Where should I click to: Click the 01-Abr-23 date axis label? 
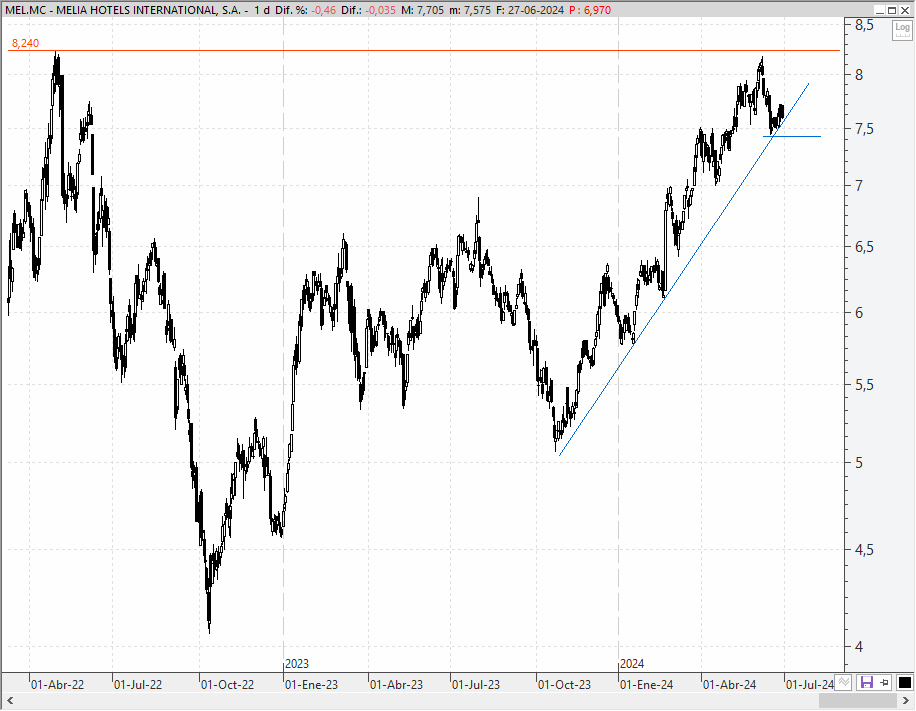[x=397, y=684]
